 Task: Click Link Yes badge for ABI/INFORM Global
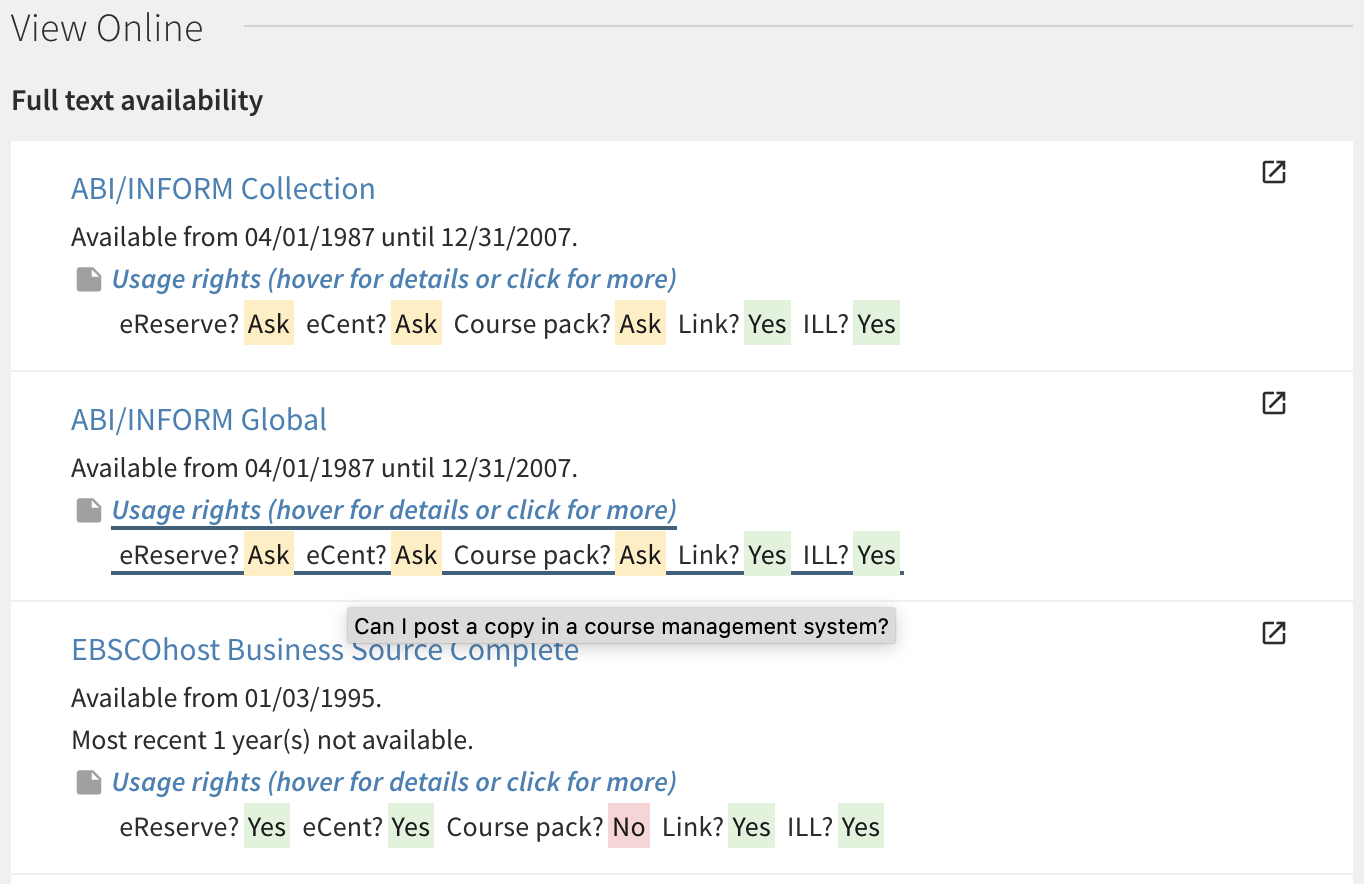[767, 555]
